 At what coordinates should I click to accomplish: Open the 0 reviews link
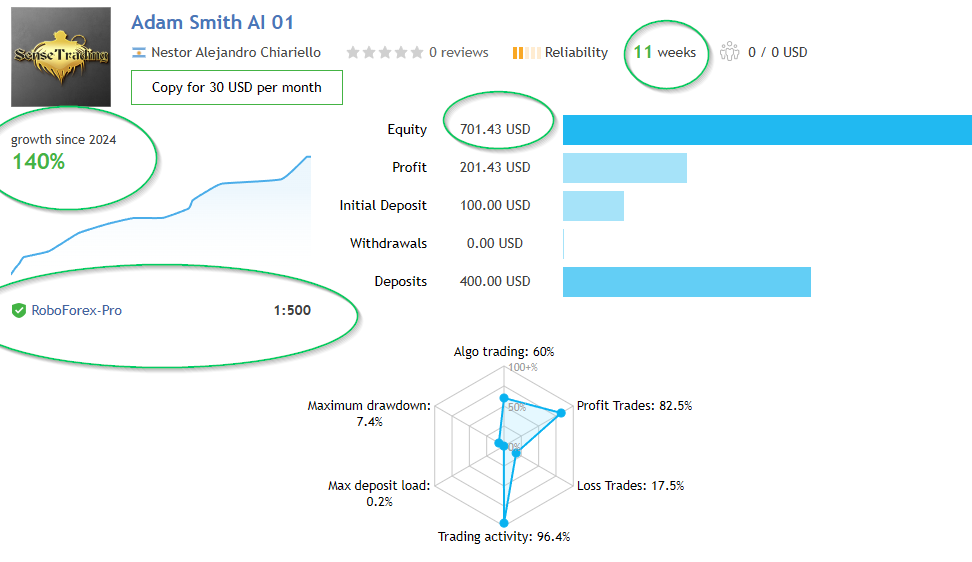coord(459,52)
